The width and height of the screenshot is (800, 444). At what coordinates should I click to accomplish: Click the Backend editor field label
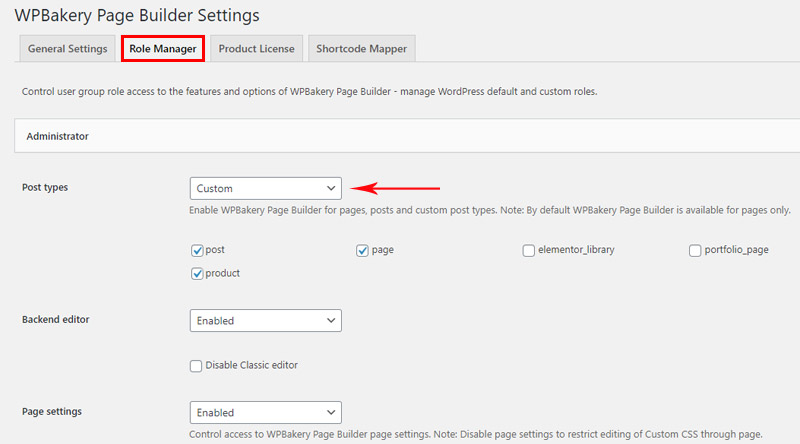point(56,319)
